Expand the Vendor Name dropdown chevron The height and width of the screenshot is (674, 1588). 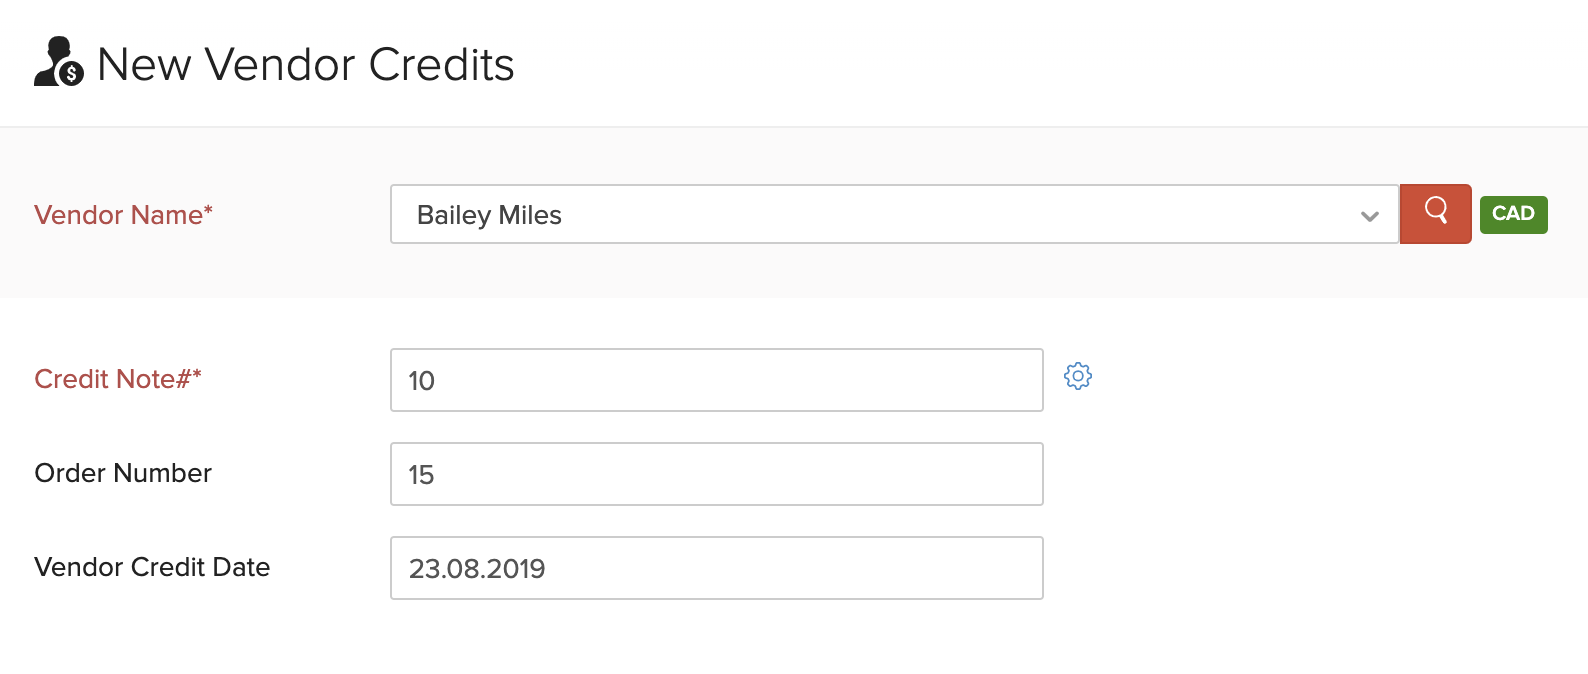[1369, 215]
